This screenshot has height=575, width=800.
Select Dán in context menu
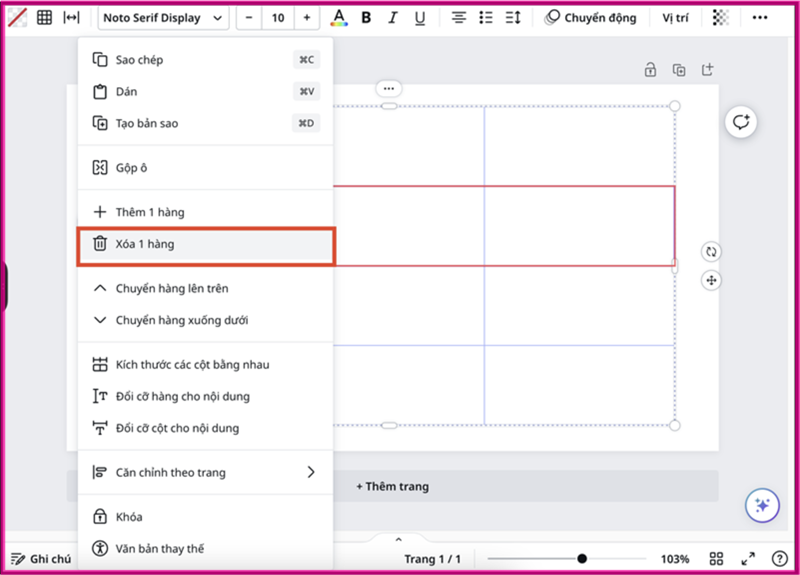point(206,91)
